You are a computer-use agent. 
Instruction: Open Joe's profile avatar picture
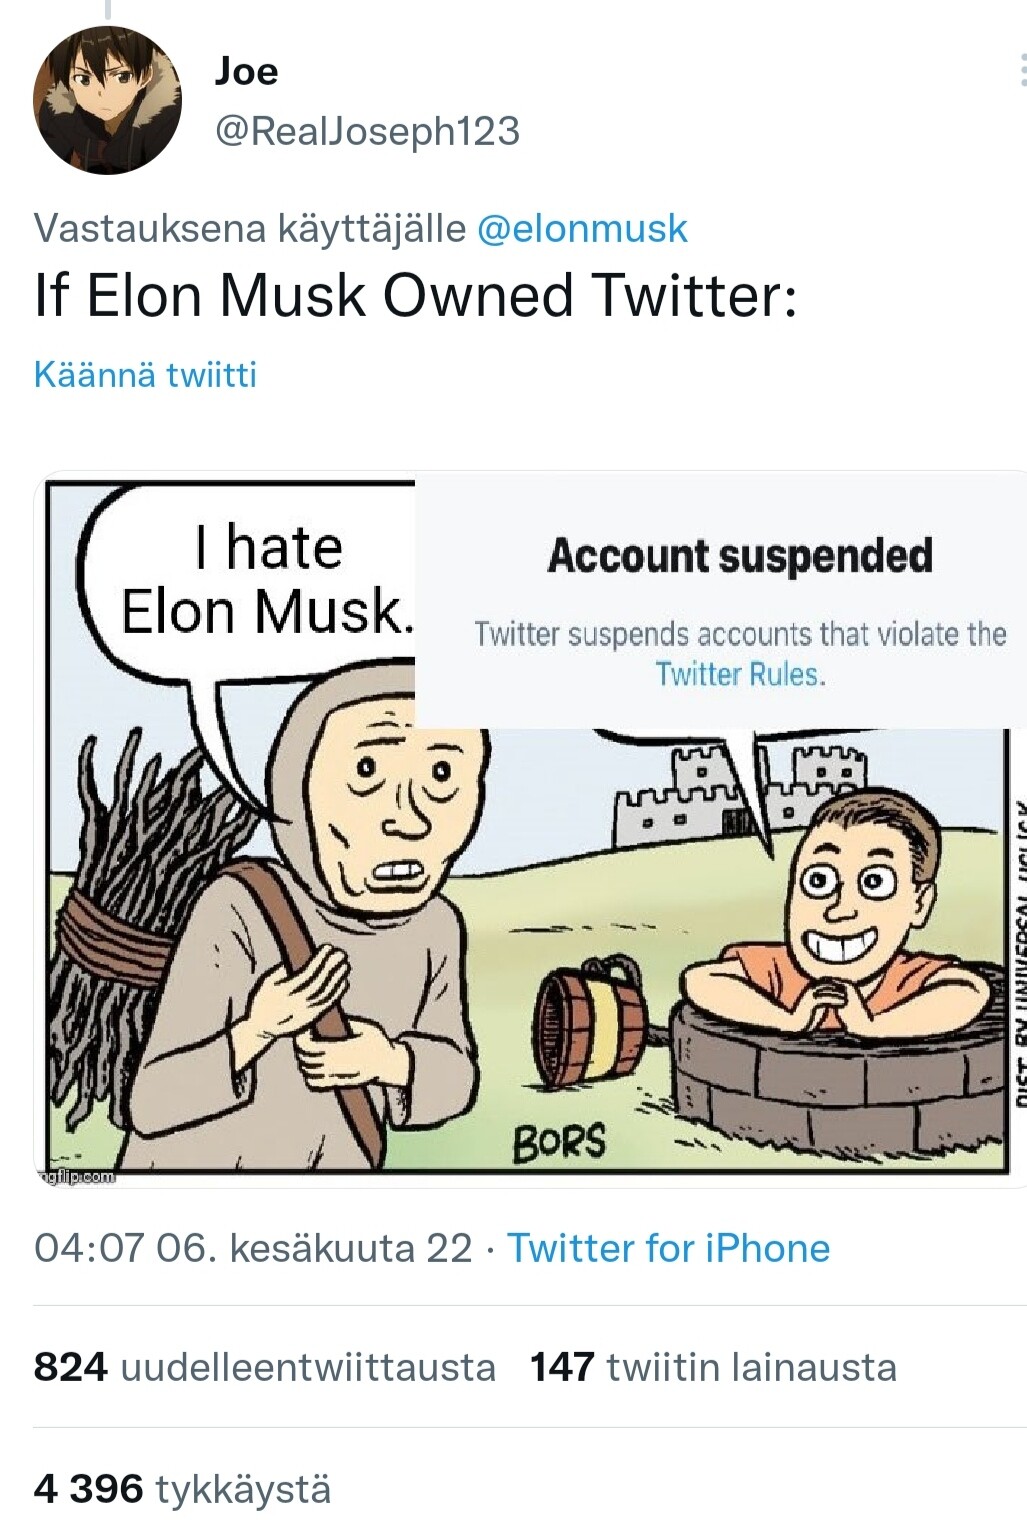(x=107, y=101)
